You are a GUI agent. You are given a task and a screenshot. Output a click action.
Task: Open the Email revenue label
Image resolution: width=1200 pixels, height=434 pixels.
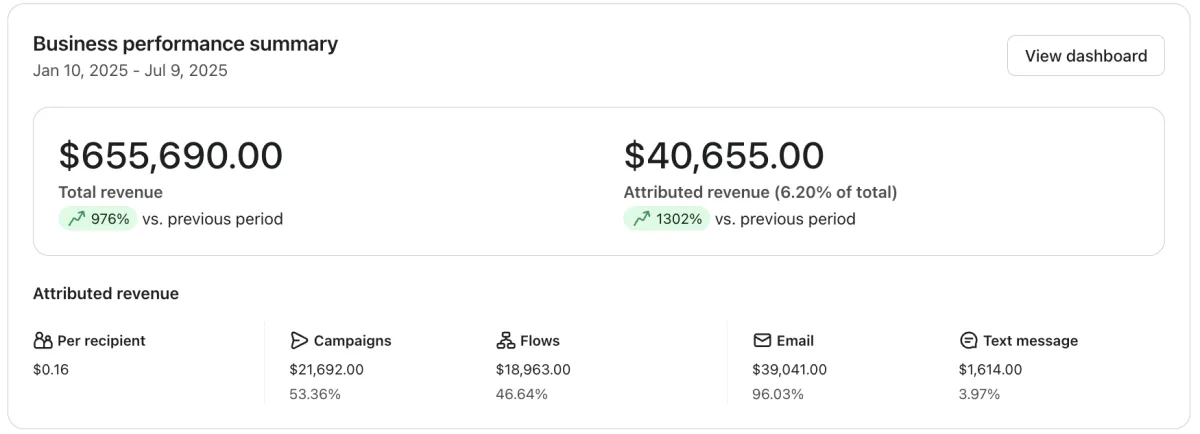pyautogui.click(x=795, y=341)
